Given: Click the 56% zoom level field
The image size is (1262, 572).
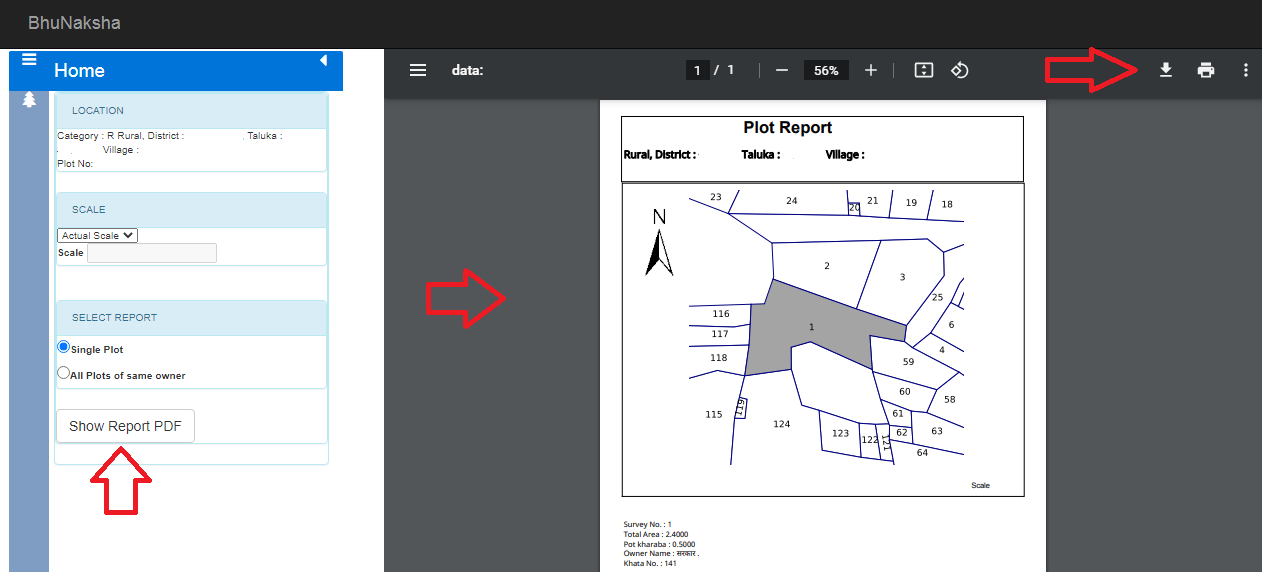Looking at the screenshot, I should 826,70.
